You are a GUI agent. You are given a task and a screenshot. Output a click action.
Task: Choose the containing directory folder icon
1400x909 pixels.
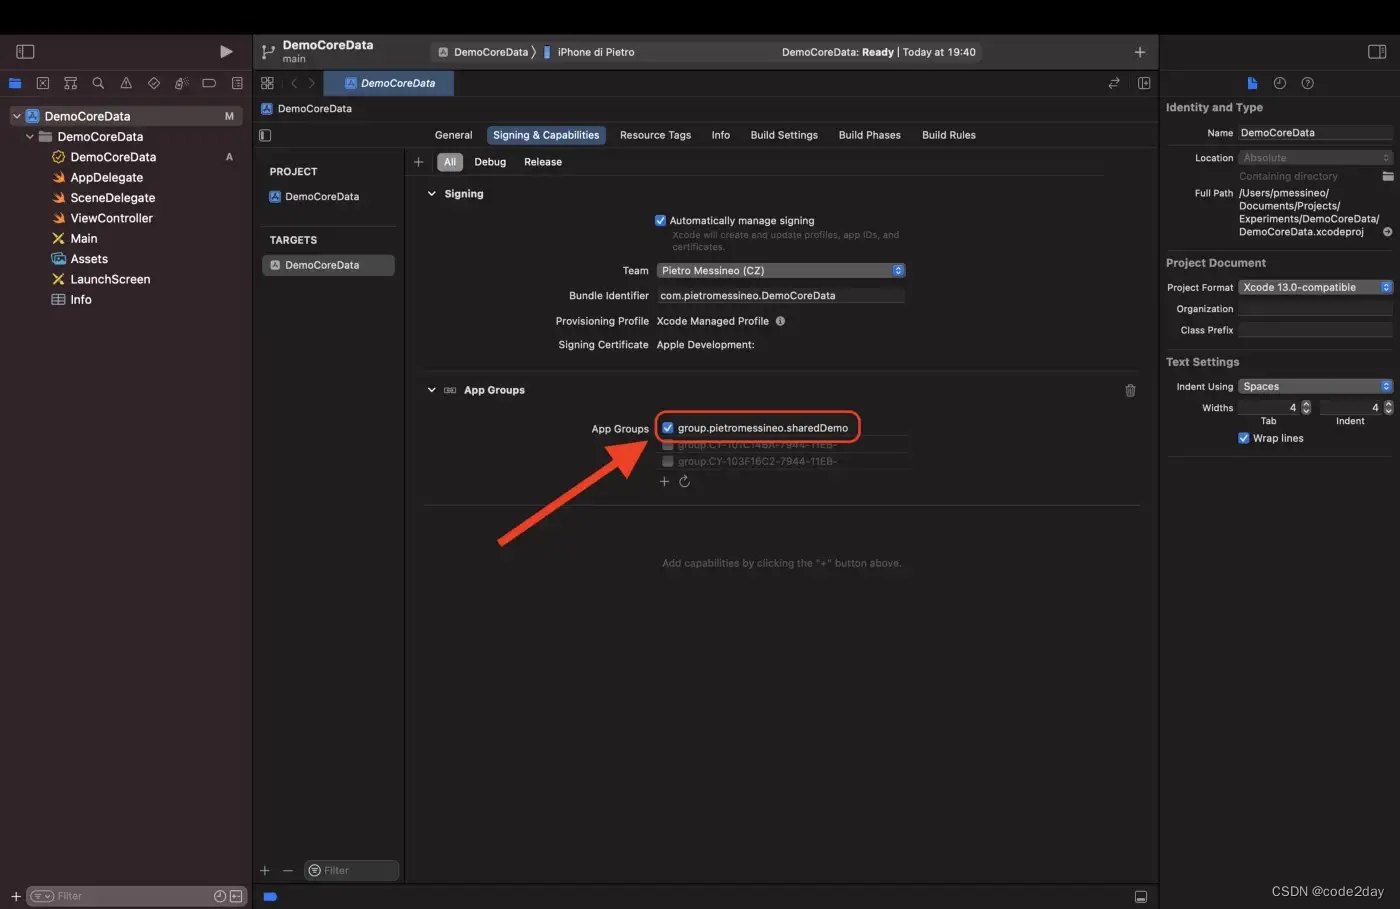pyautogui.click(x=1388, y=176)
